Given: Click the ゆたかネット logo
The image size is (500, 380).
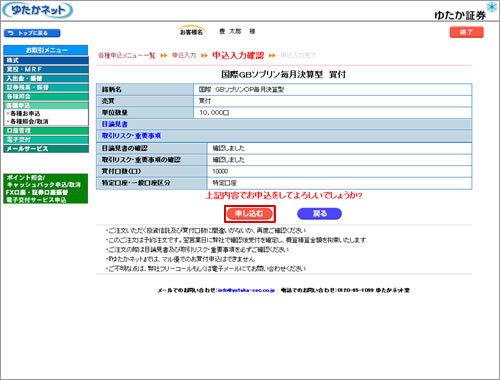Looking at the screenshot, I should [x=37, y=10].
